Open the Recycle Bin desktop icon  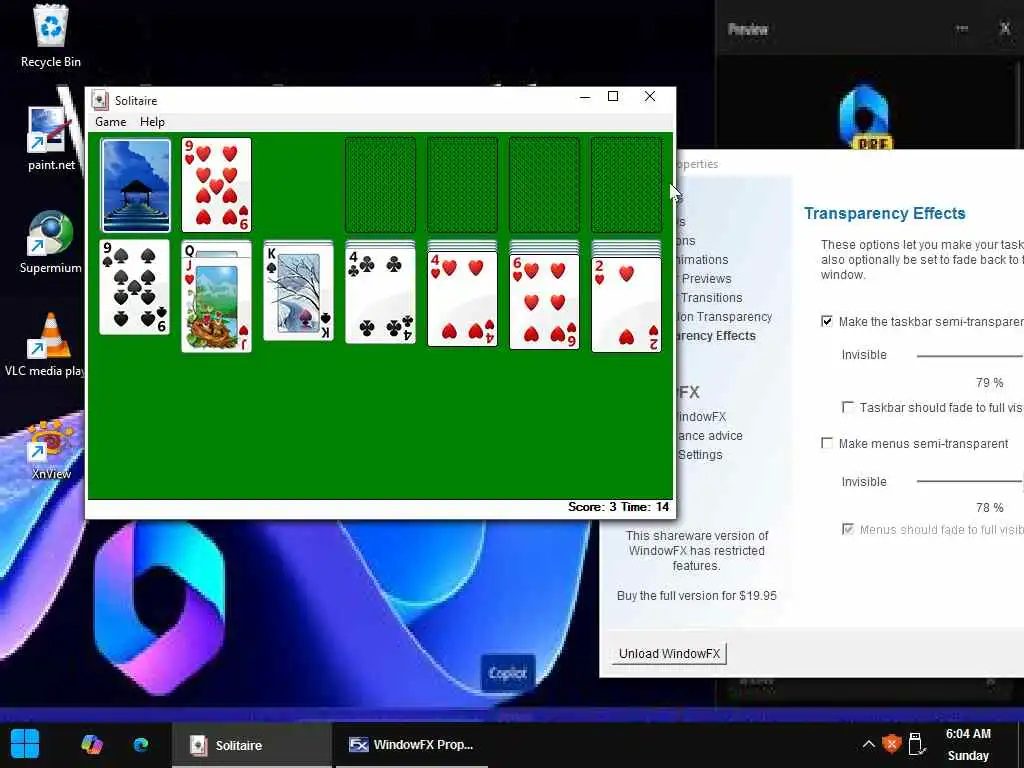[x=51, y=36]
